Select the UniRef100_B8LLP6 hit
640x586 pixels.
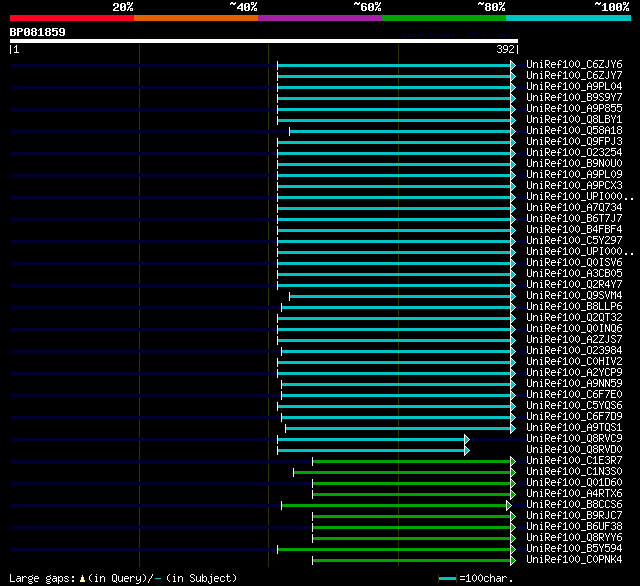(574, 307)
